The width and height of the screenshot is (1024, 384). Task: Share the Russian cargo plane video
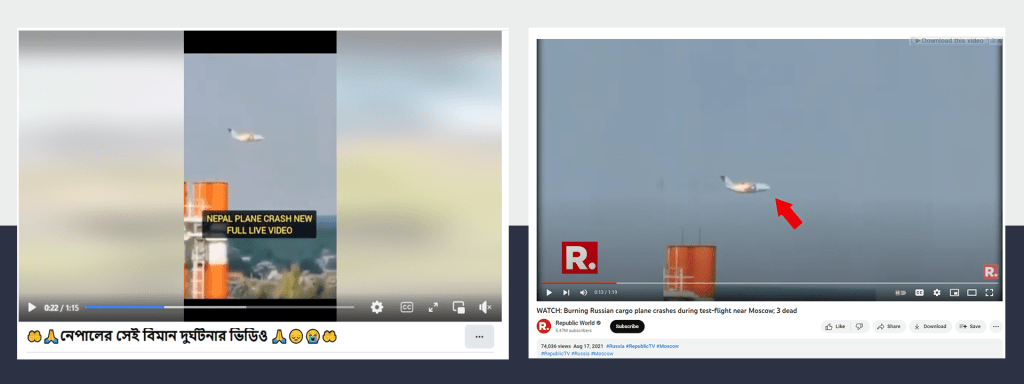point(889,327)
